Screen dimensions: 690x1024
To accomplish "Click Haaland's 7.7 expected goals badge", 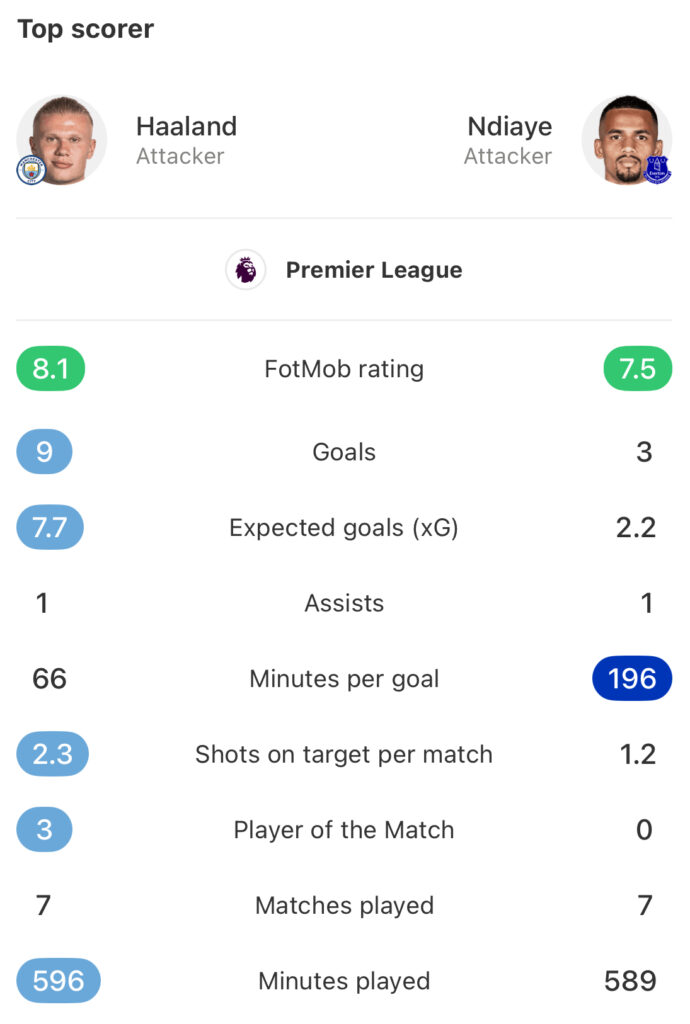I will (x=50, y=528).
